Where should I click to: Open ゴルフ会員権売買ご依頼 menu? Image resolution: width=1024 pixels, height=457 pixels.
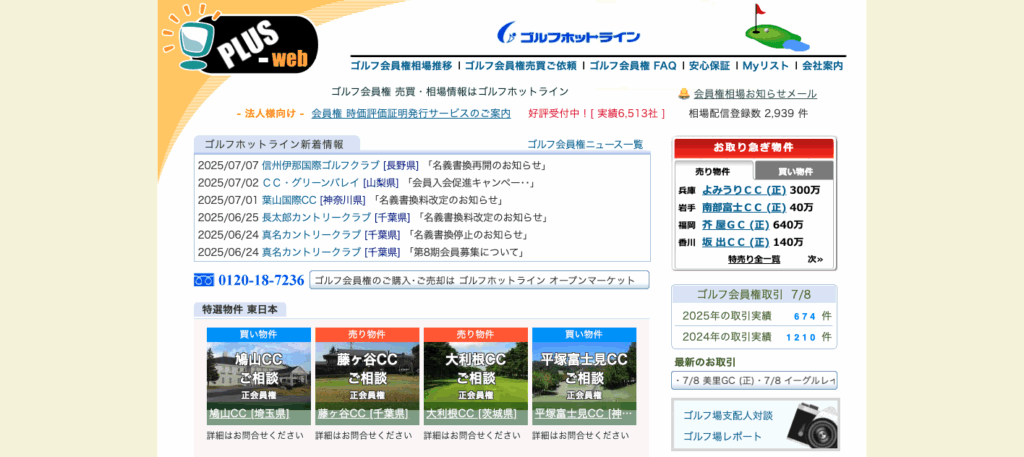520,66
